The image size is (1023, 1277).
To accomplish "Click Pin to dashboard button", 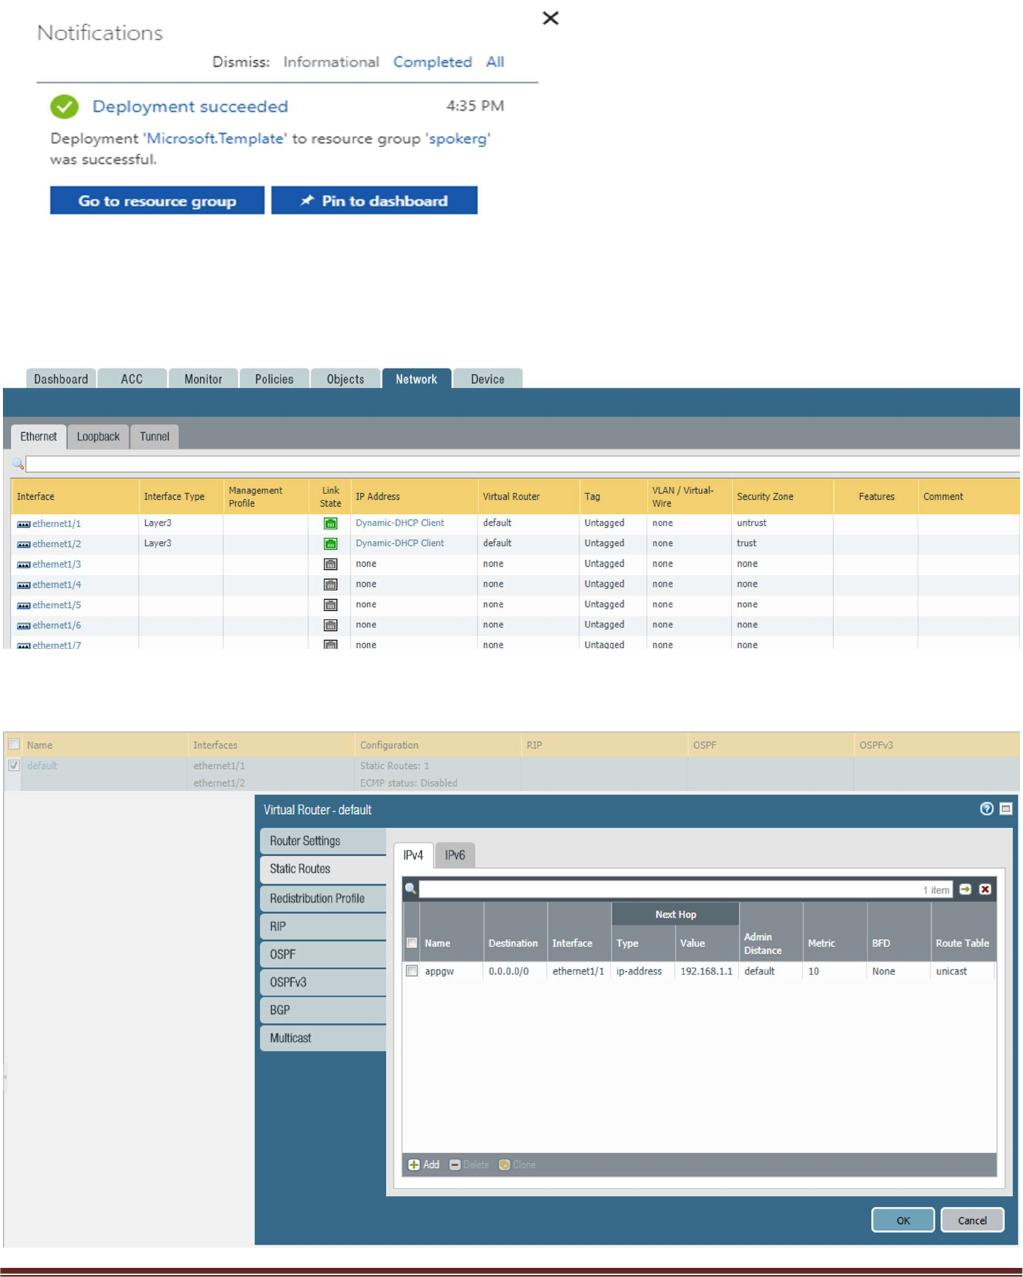I will click(x=374, y=201).
